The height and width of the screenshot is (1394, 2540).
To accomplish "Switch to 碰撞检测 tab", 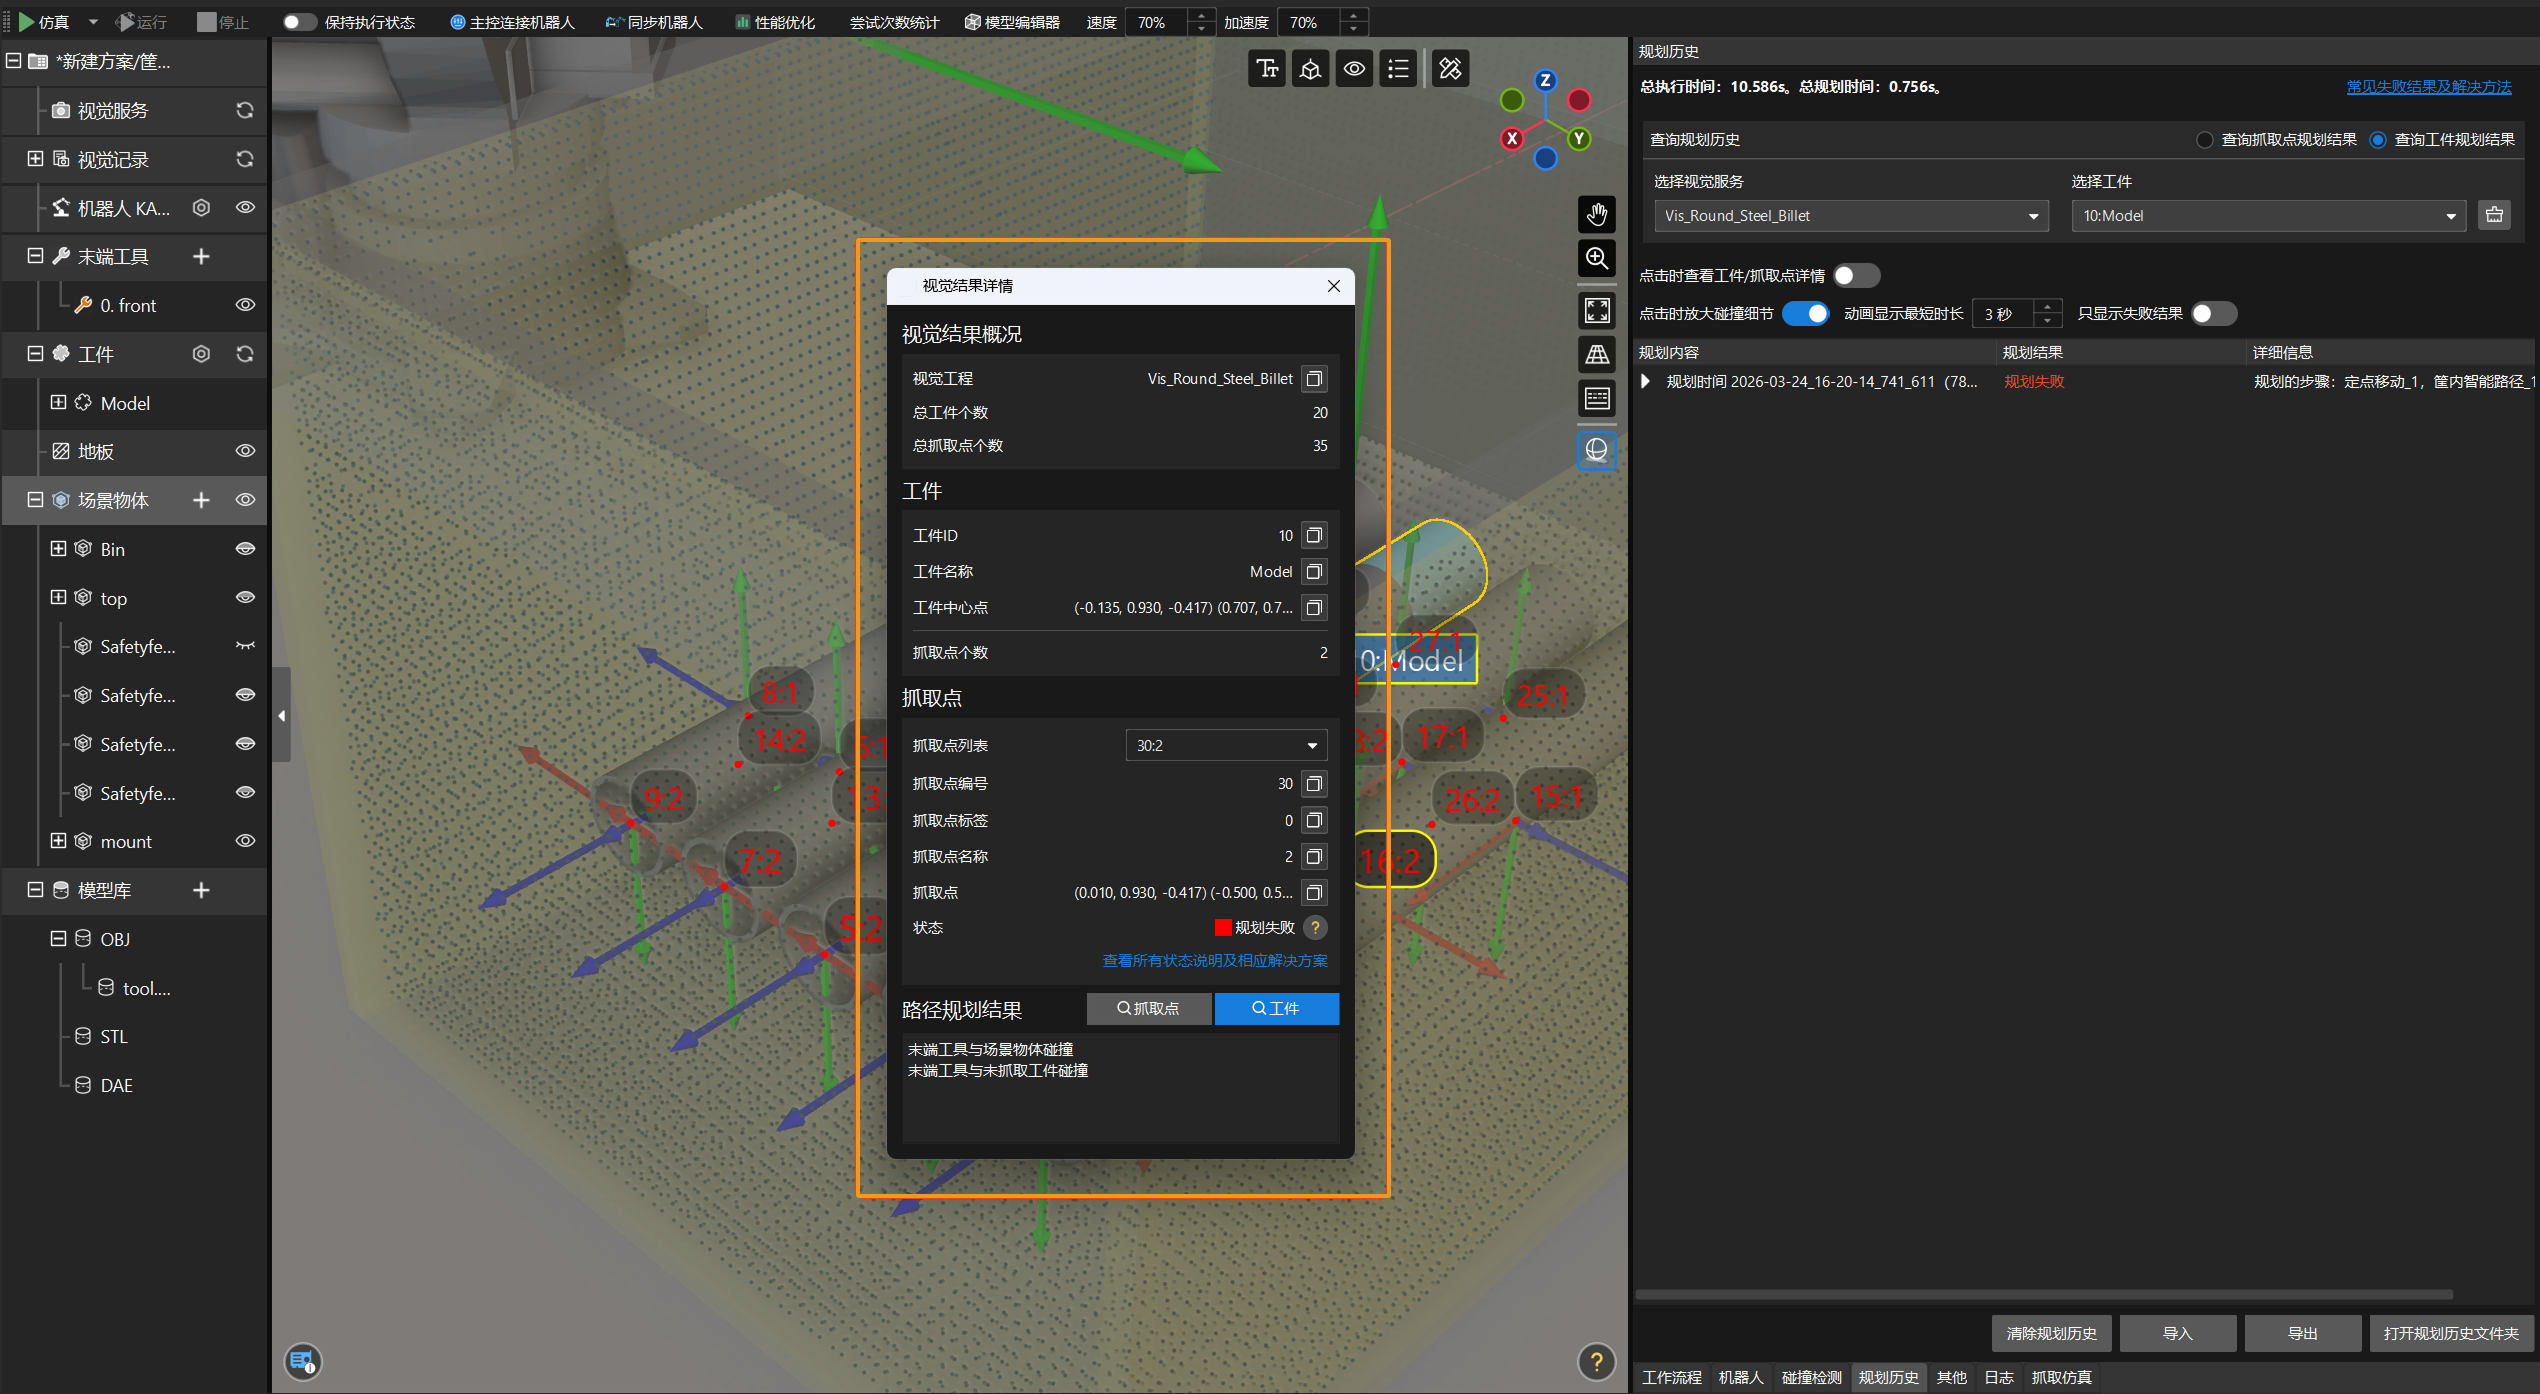I will (x=1811, y=1378).
